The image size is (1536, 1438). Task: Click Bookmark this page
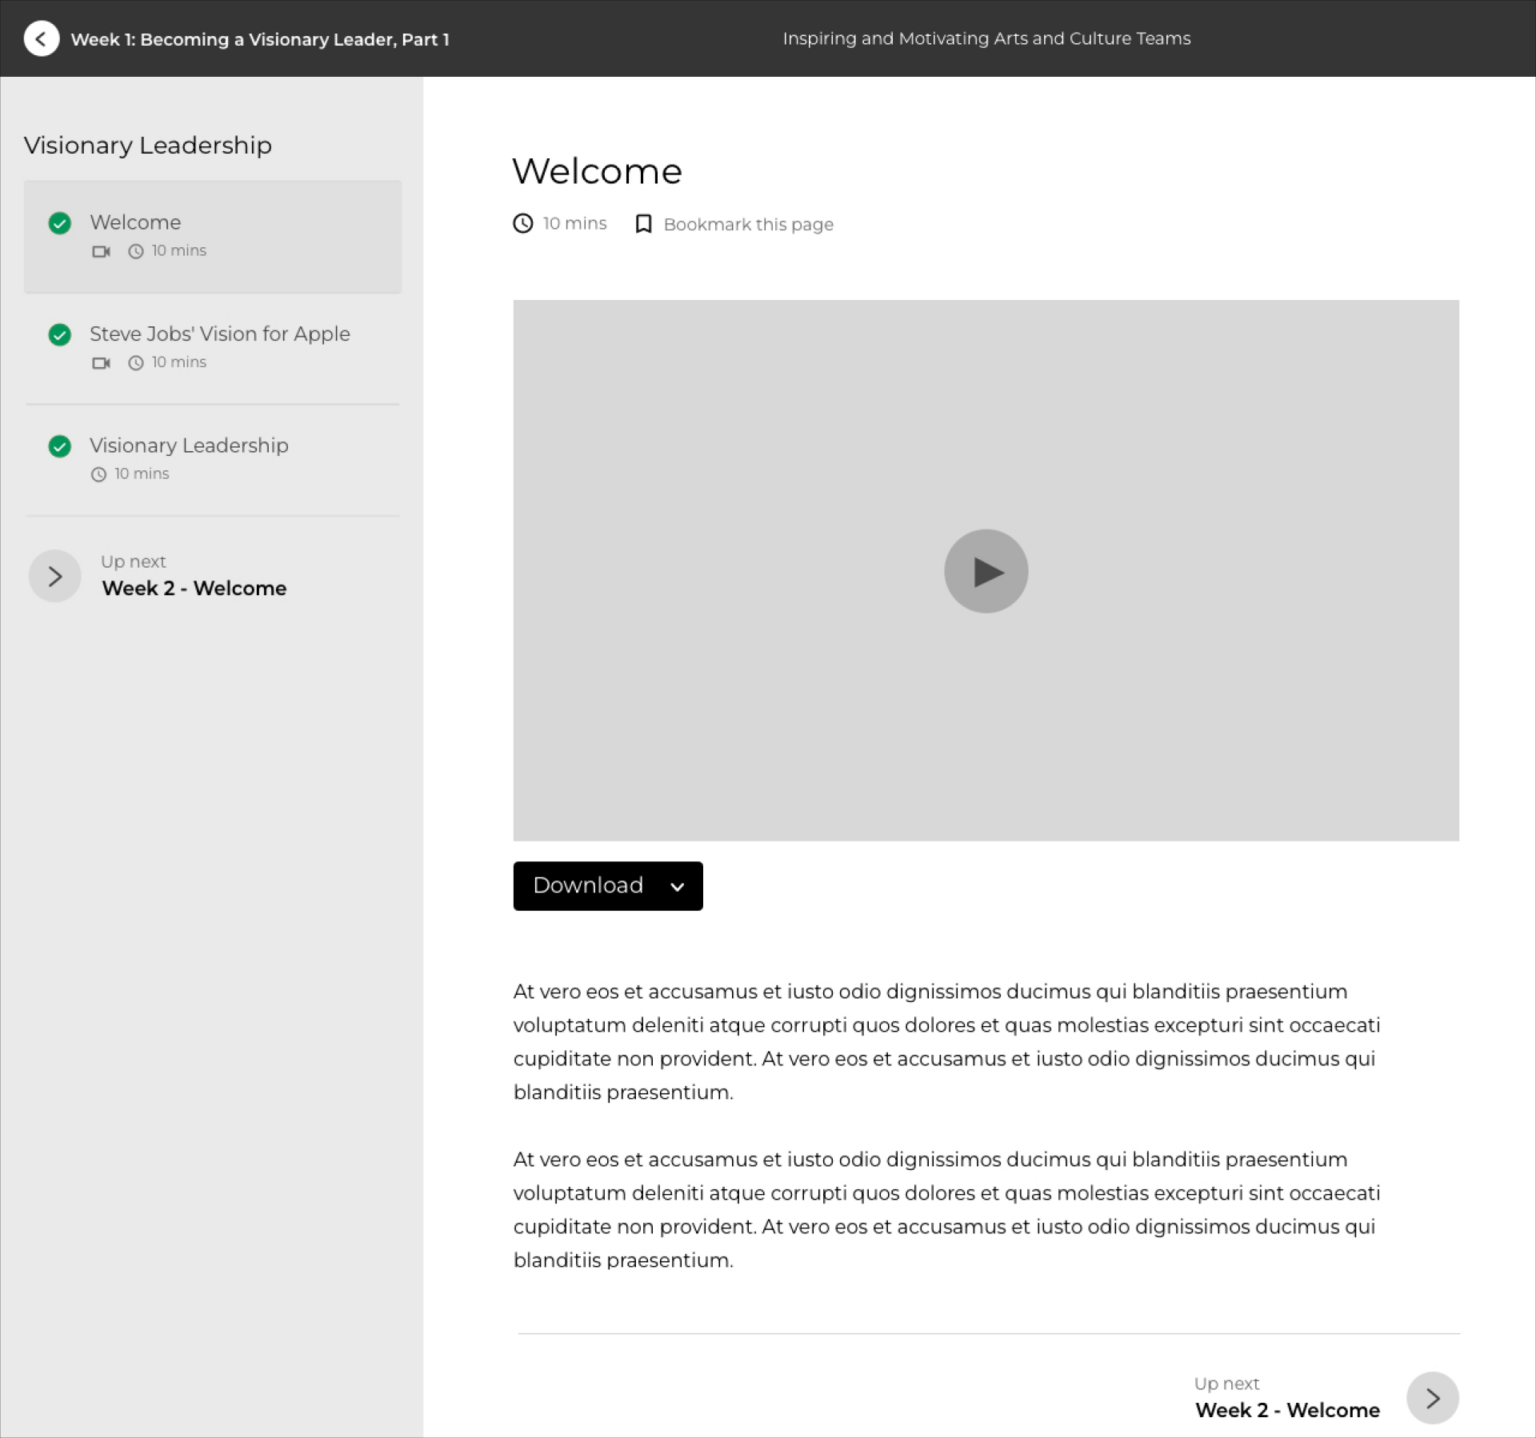coord(748,224)
